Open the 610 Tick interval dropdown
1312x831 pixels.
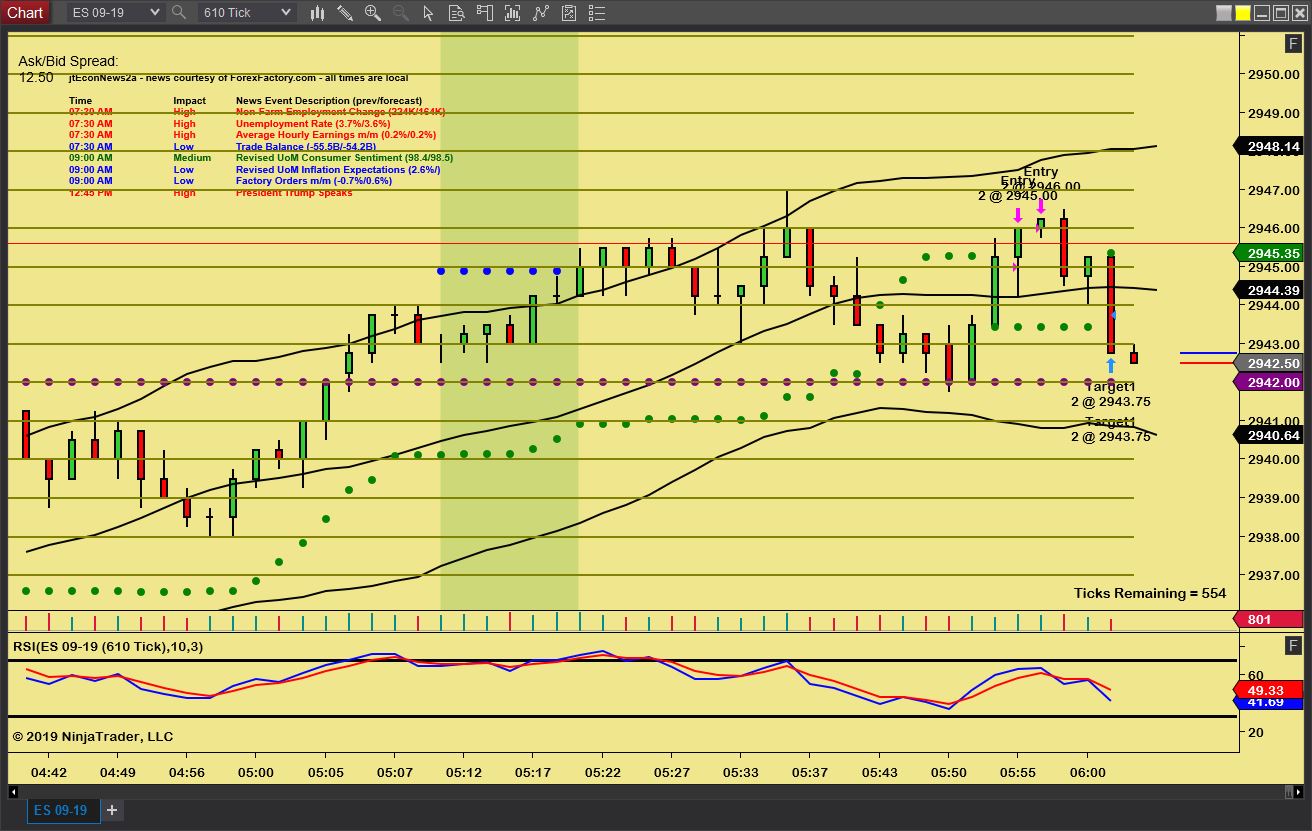pos(246,12)
